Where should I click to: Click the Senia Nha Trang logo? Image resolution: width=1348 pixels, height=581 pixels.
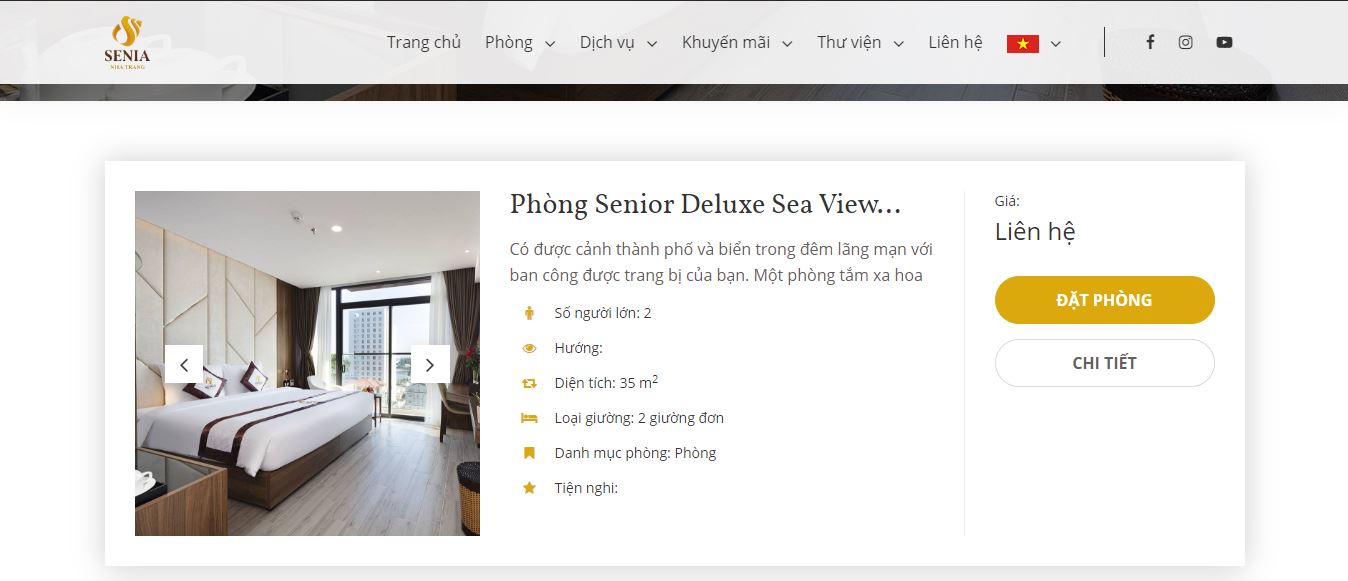point(127,40)
